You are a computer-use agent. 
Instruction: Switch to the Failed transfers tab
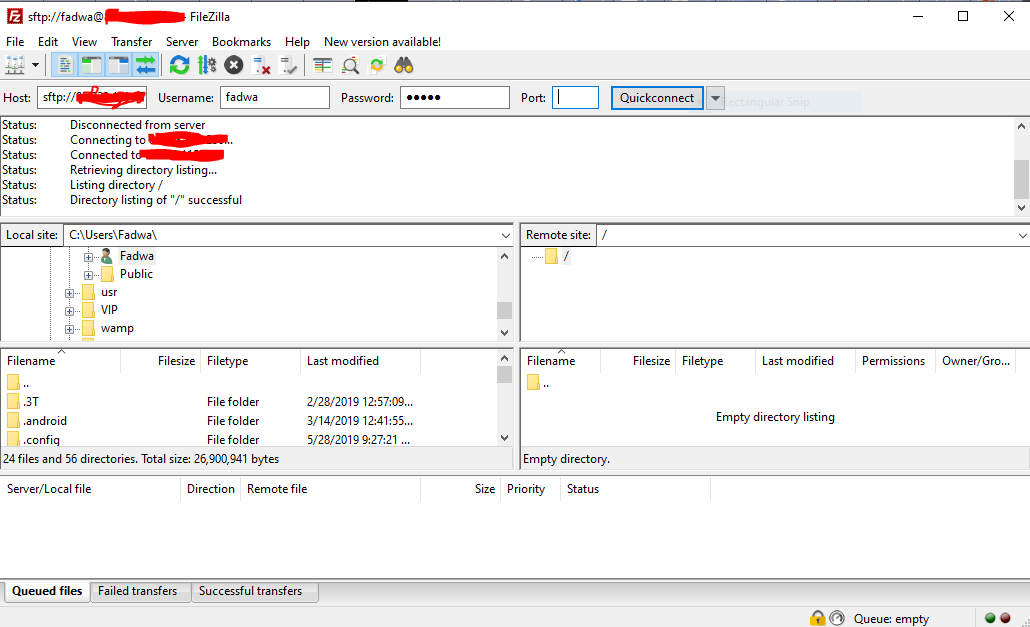point(137,591)
